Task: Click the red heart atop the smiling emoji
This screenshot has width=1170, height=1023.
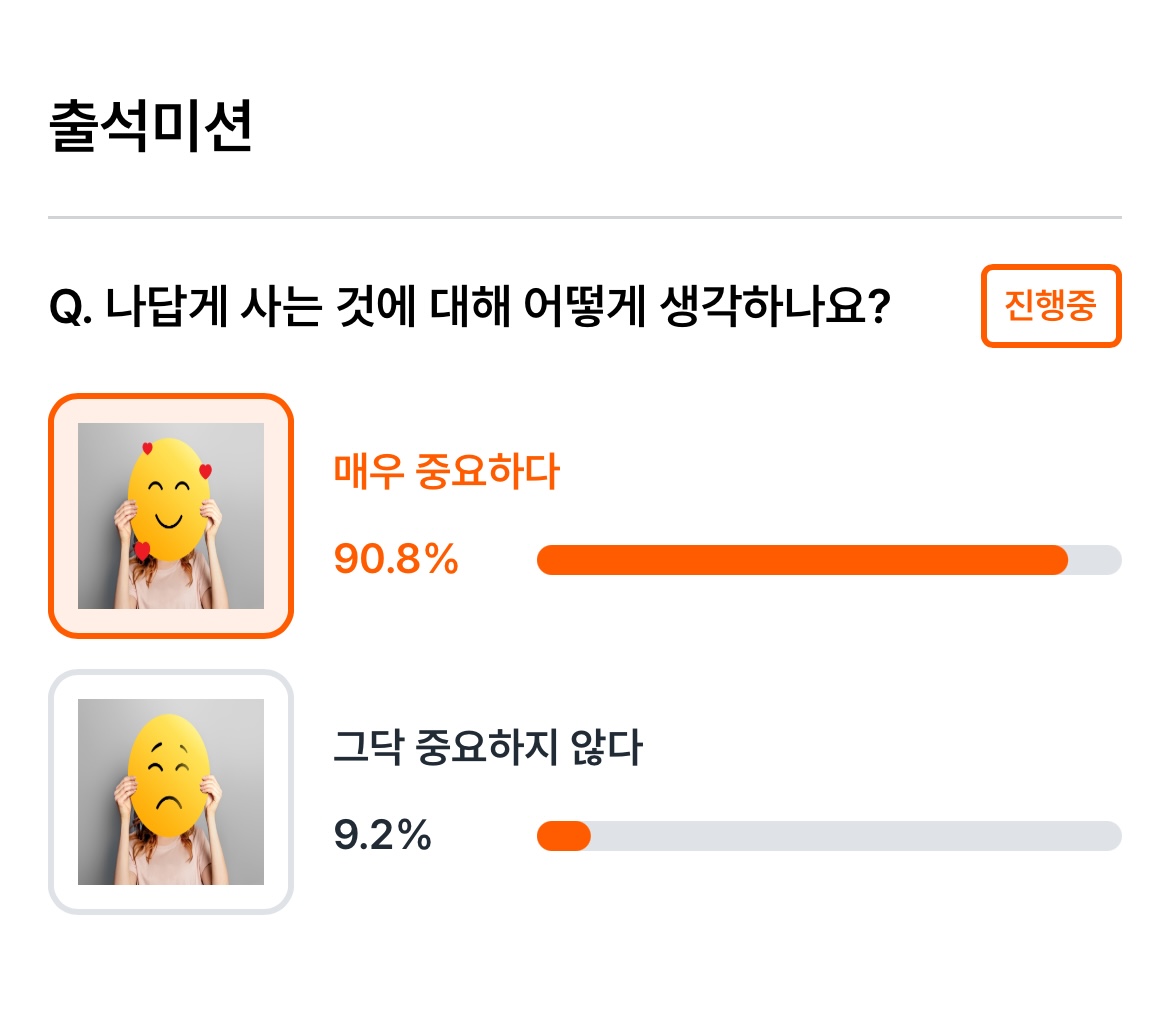Action: (147, 448)
